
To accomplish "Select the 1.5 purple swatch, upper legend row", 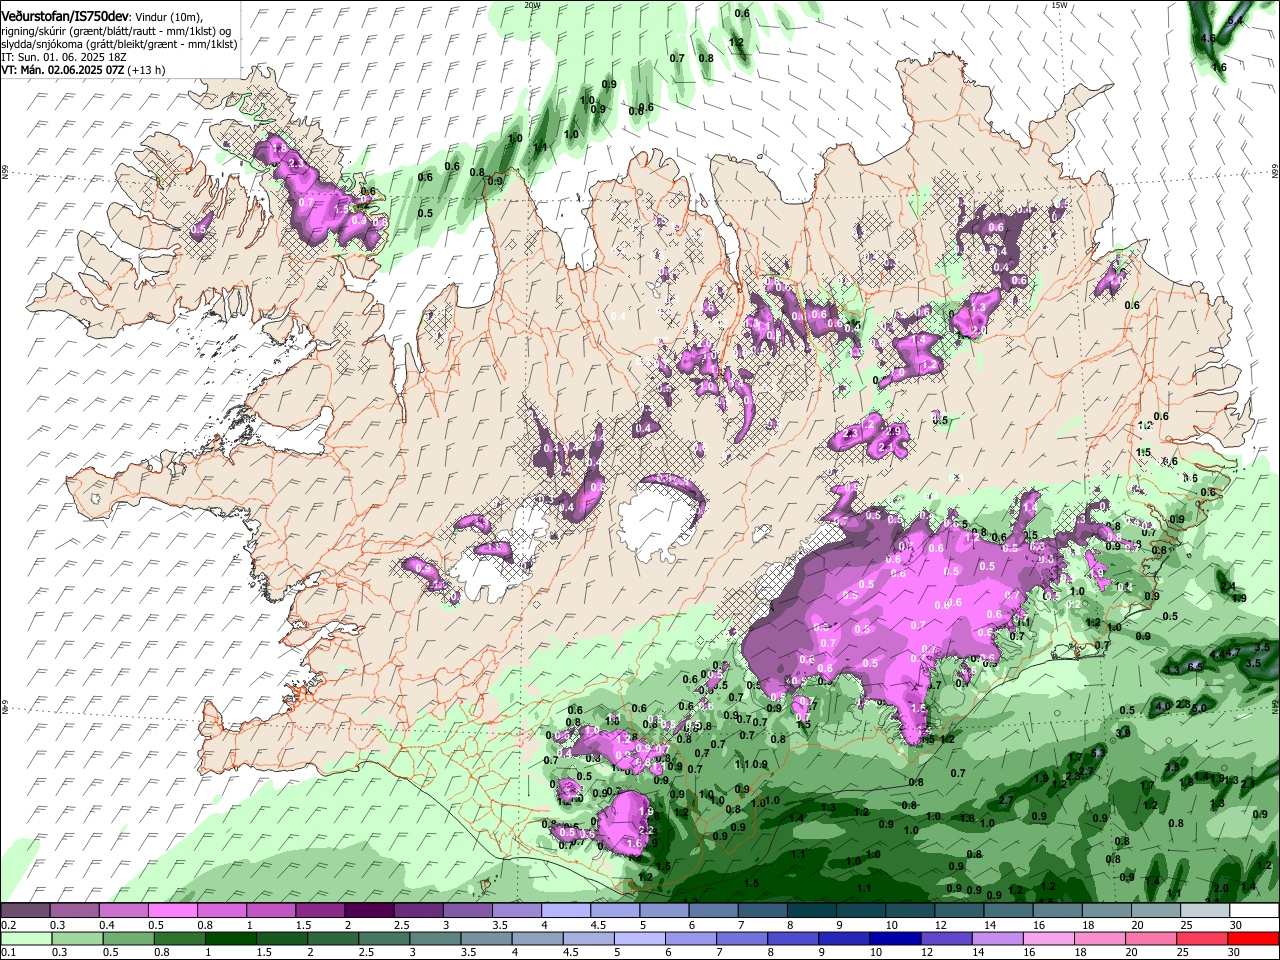I will pos(319,910).
